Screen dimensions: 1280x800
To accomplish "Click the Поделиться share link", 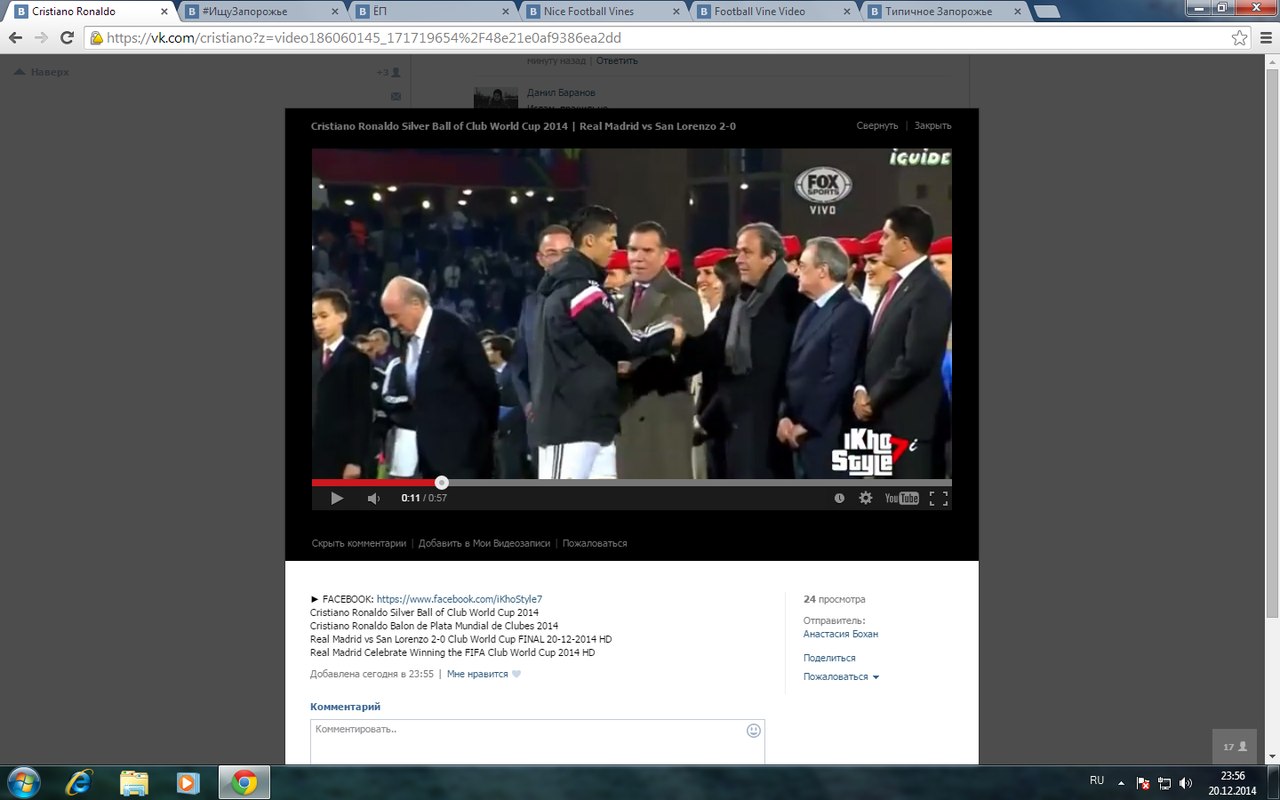I will [x=829, y=658].
